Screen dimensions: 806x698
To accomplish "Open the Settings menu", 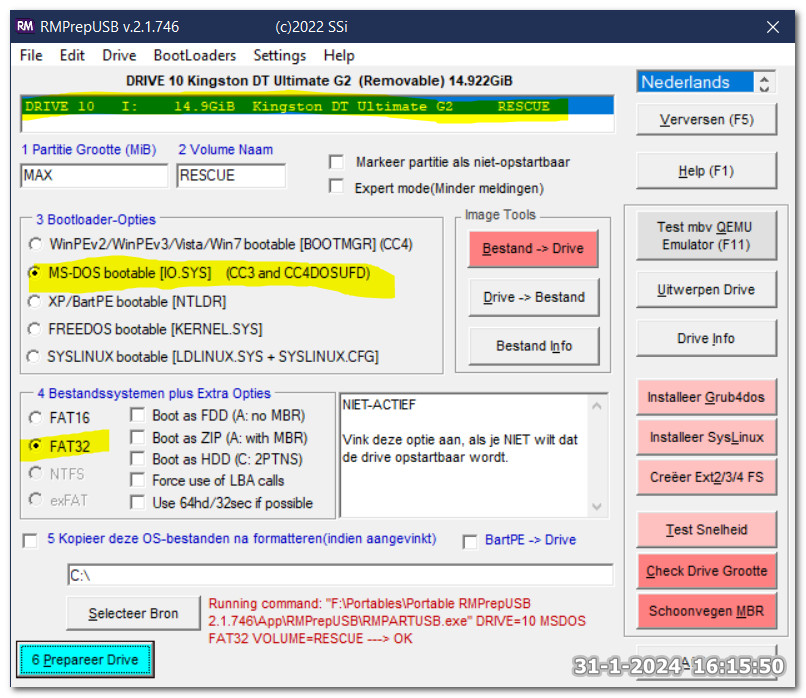I will pos(280,56).
